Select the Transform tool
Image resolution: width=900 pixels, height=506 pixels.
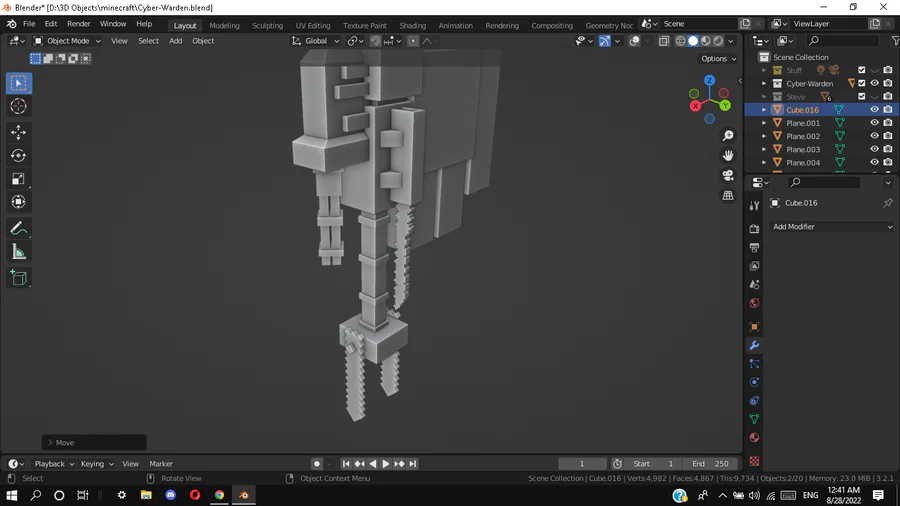[18, 202]
